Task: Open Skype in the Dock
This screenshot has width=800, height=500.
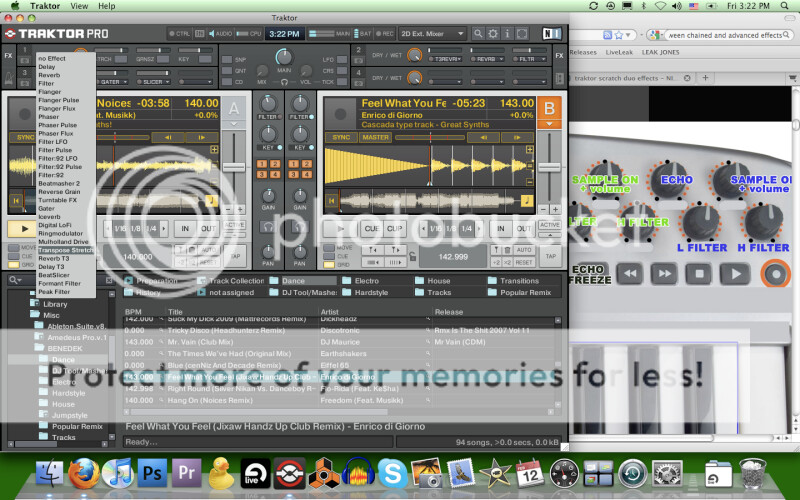Action: coord(393,473)
